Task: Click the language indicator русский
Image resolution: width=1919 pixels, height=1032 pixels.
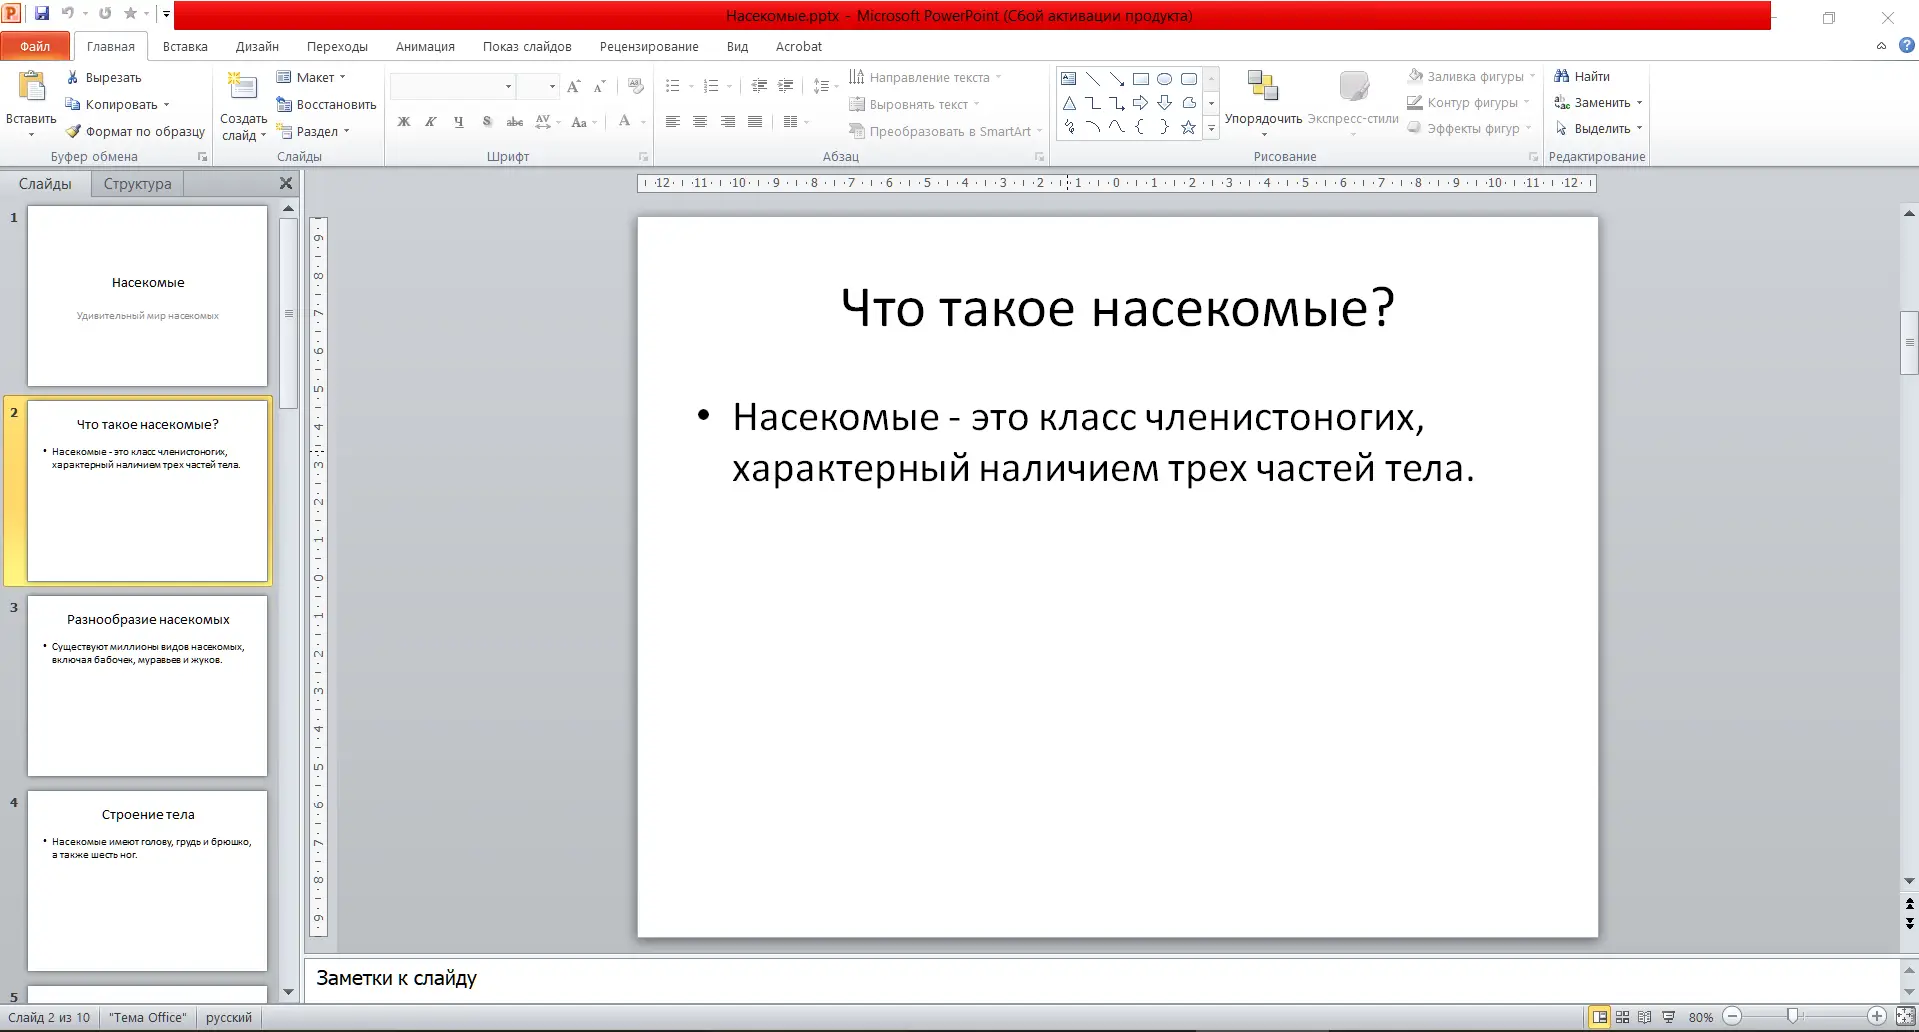Action: coord(229,1017)
